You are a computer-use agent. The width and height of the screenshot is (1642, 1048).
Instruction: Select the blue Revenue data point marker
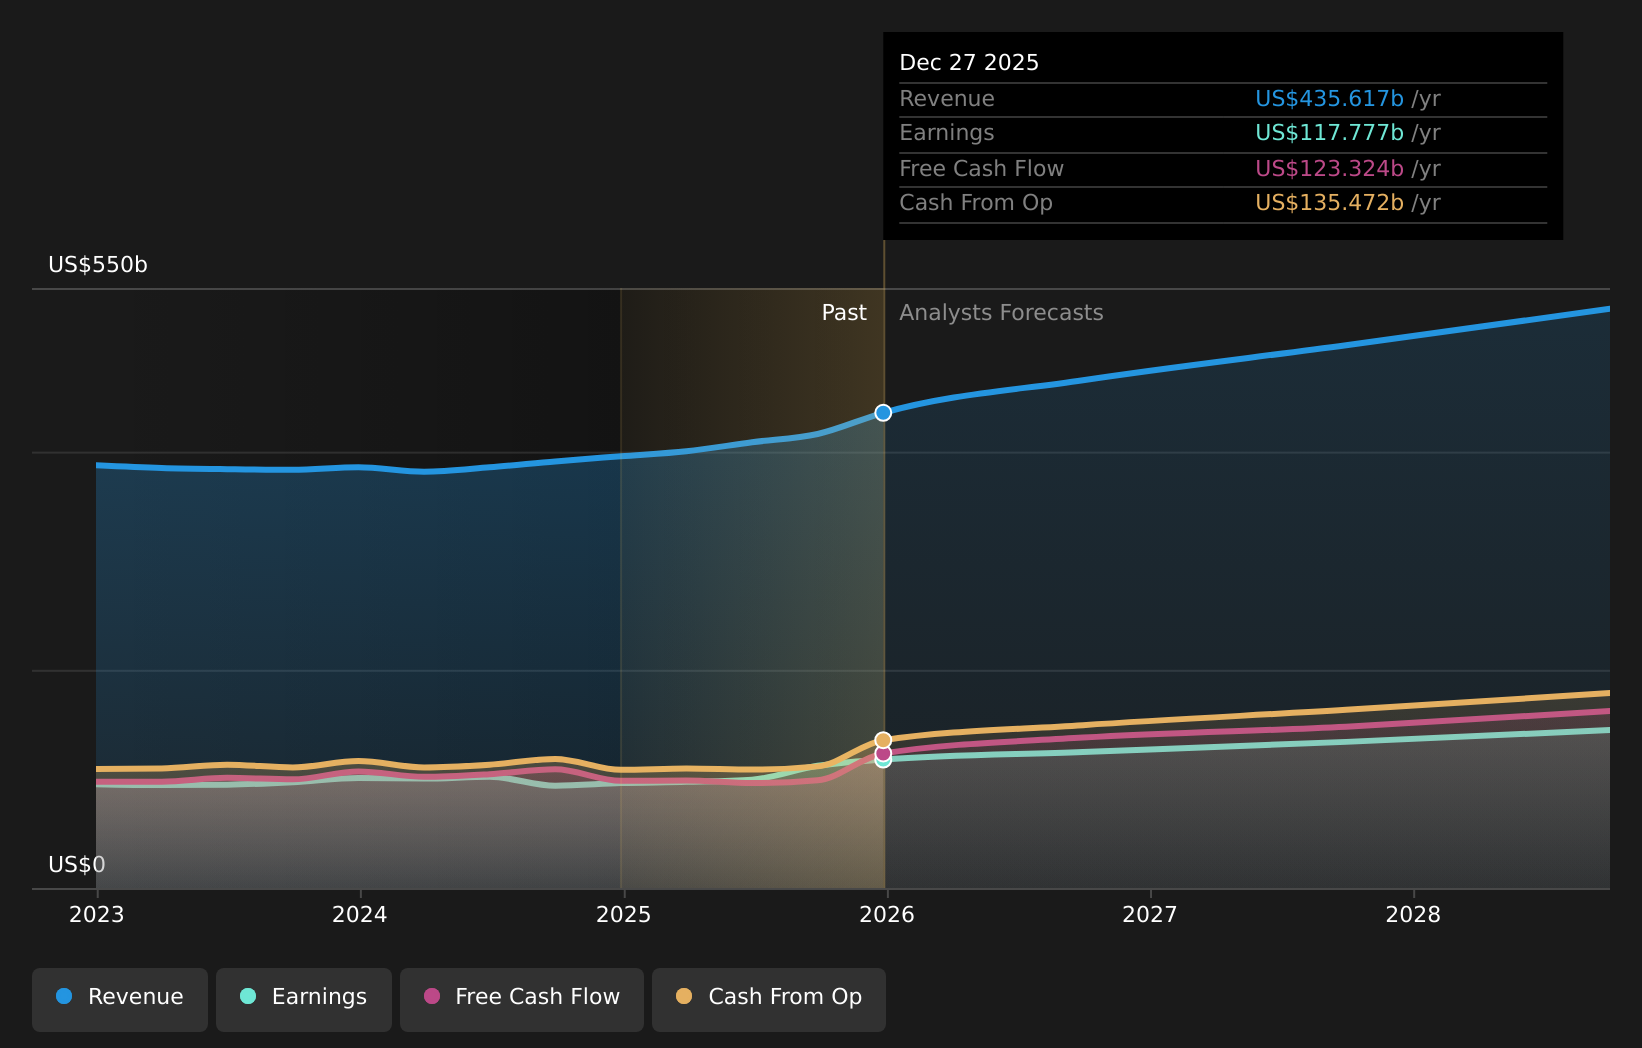(883, 412)
